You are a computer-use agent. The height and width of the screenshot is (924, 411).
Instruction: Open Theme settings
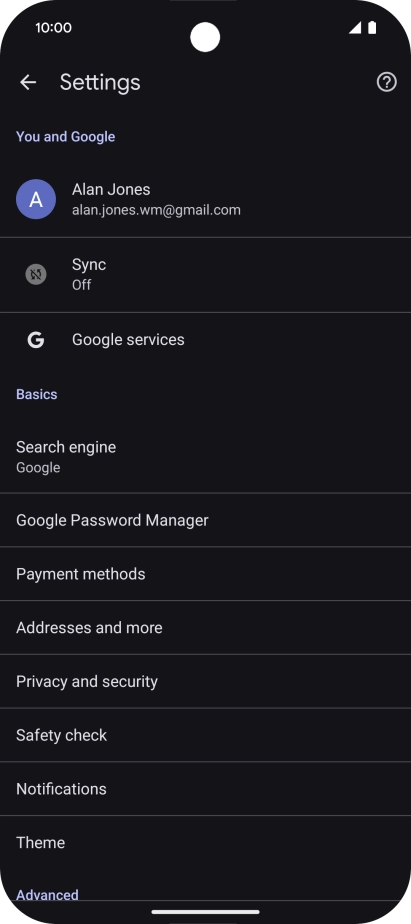point(205,843)
